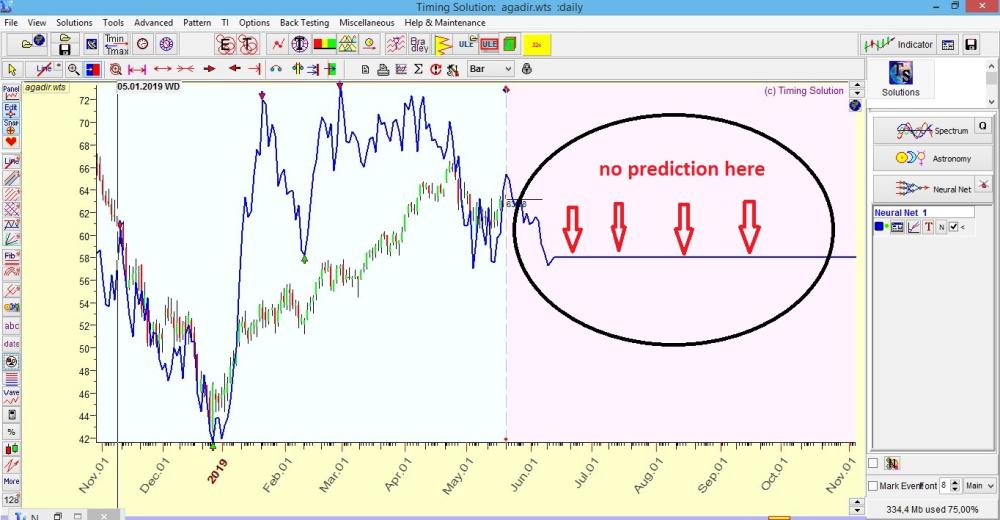Click the font size stepper arrows

[956, 486]
